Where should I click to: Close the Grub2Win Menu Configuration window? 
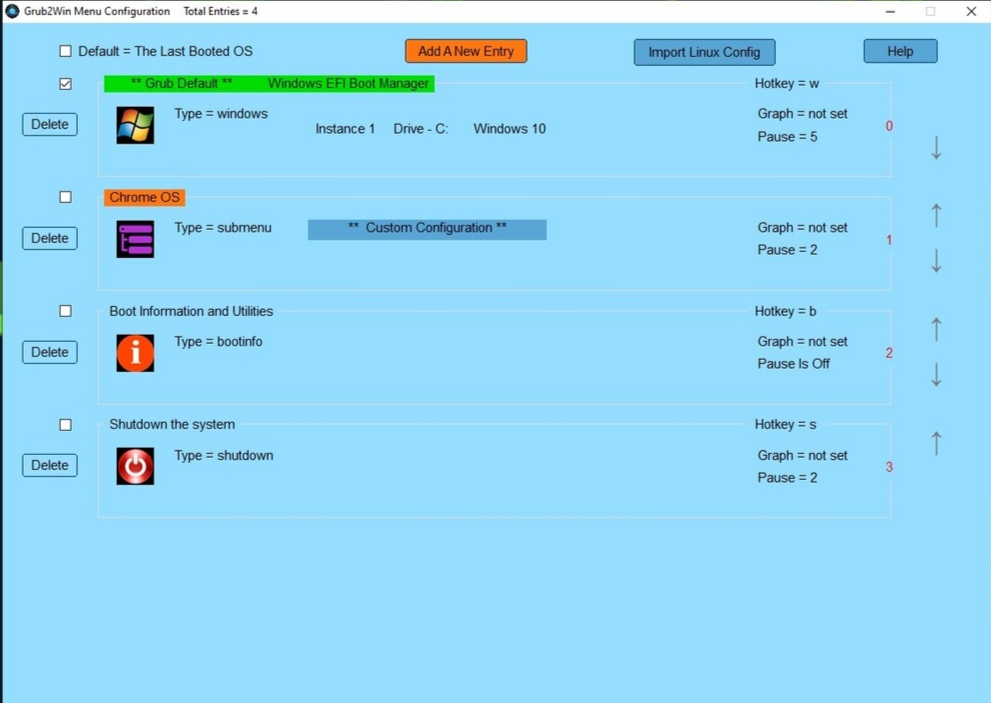[x=971, y=11]
